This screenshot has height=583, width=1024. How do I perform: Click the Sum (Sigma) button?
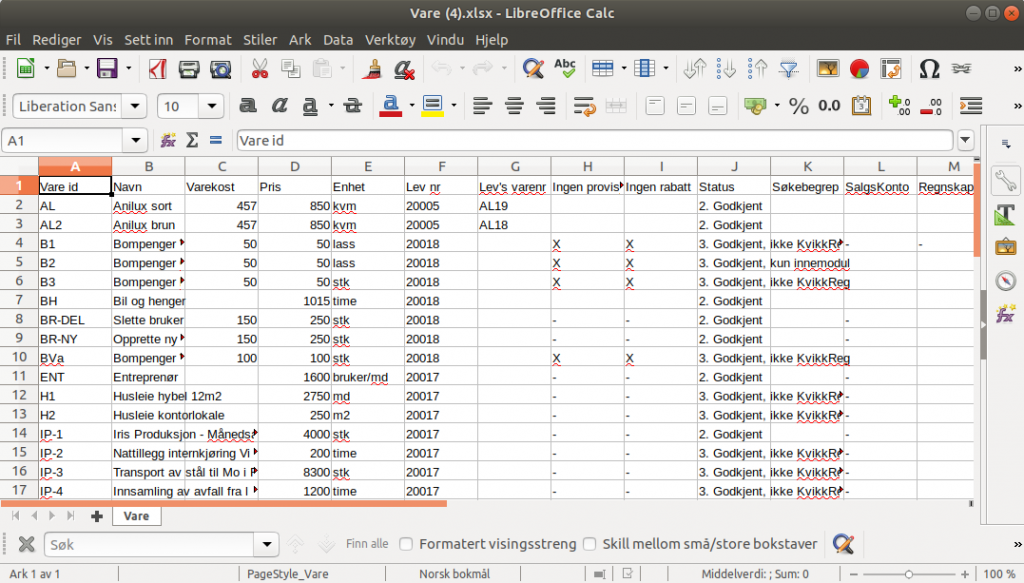tap(192, 140)
